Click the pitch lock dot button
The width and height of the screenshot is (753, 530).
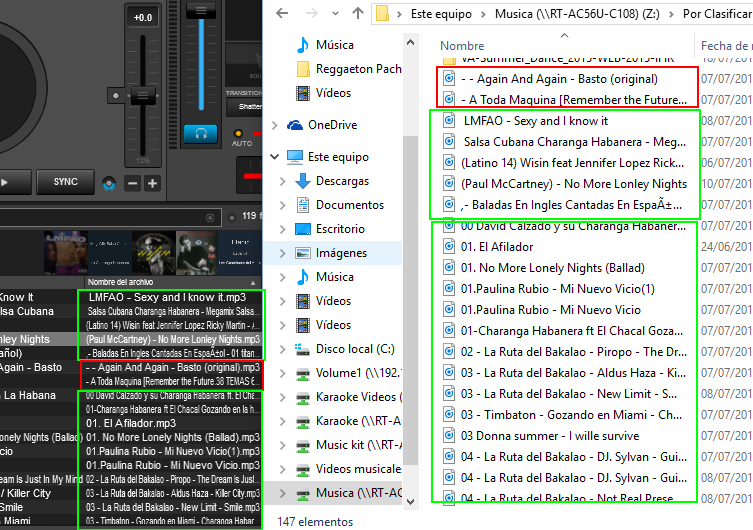coord(116,96)
